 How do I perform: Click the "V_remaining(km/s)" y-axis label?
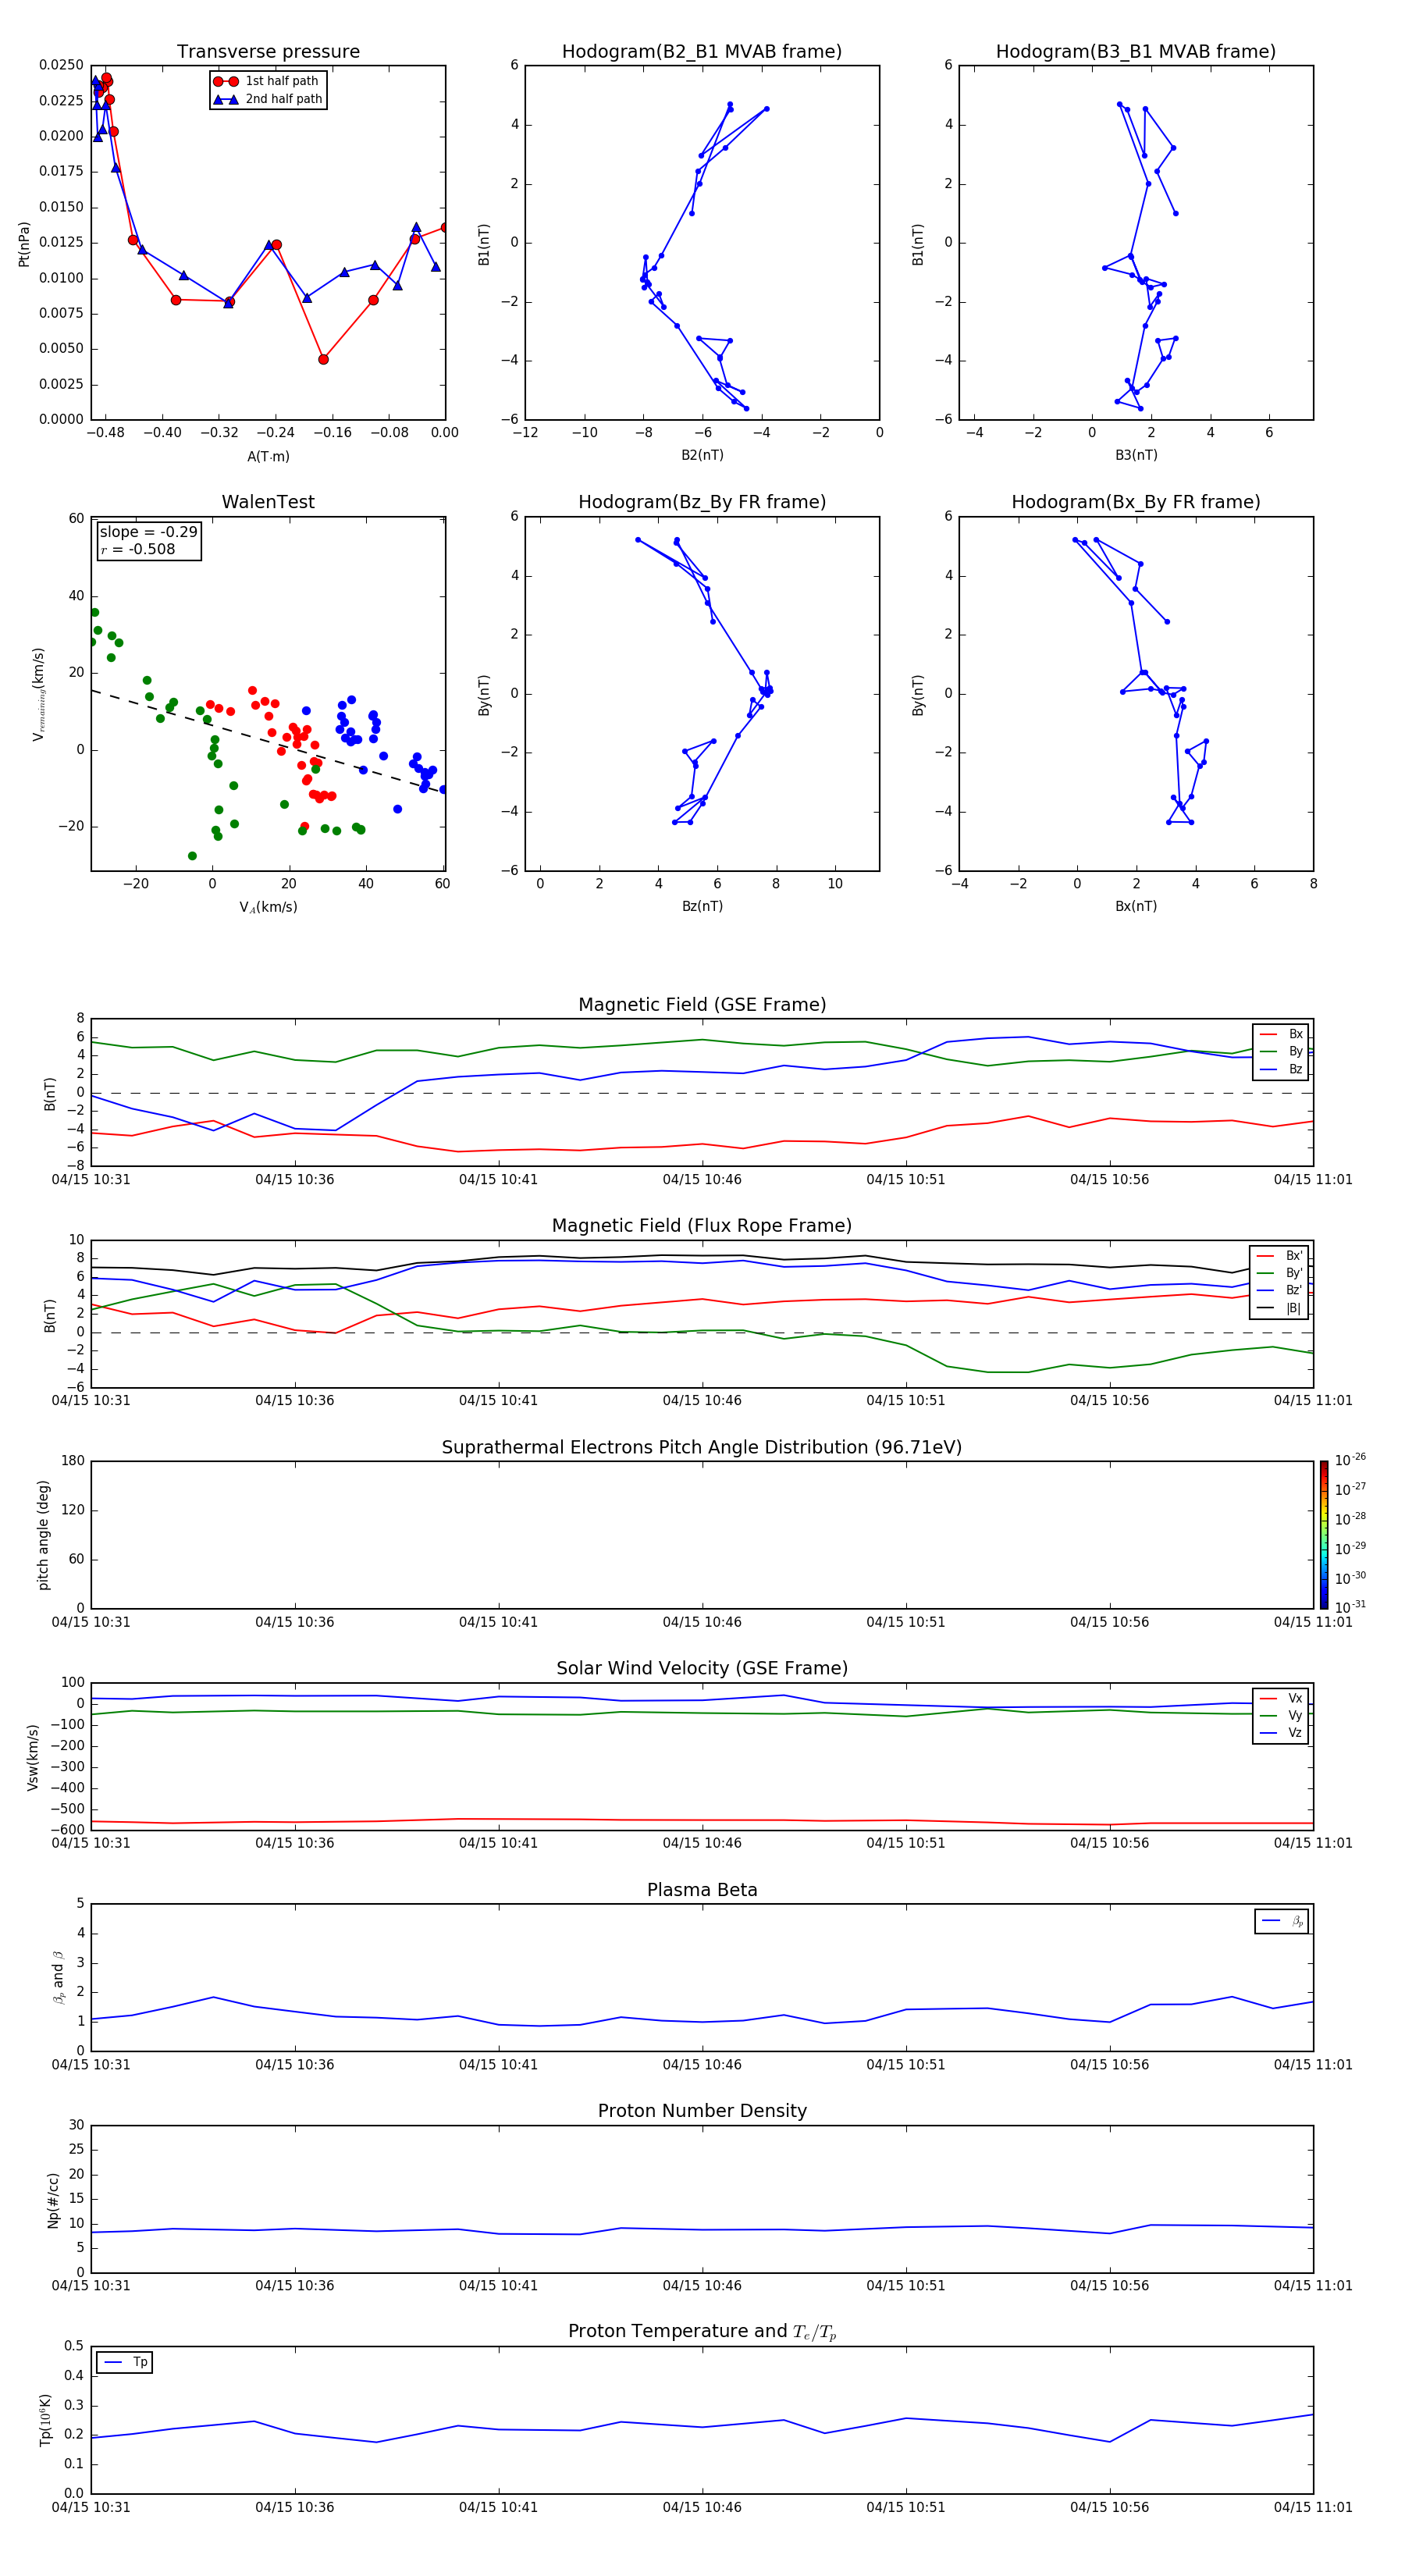[x=38, y=694]
